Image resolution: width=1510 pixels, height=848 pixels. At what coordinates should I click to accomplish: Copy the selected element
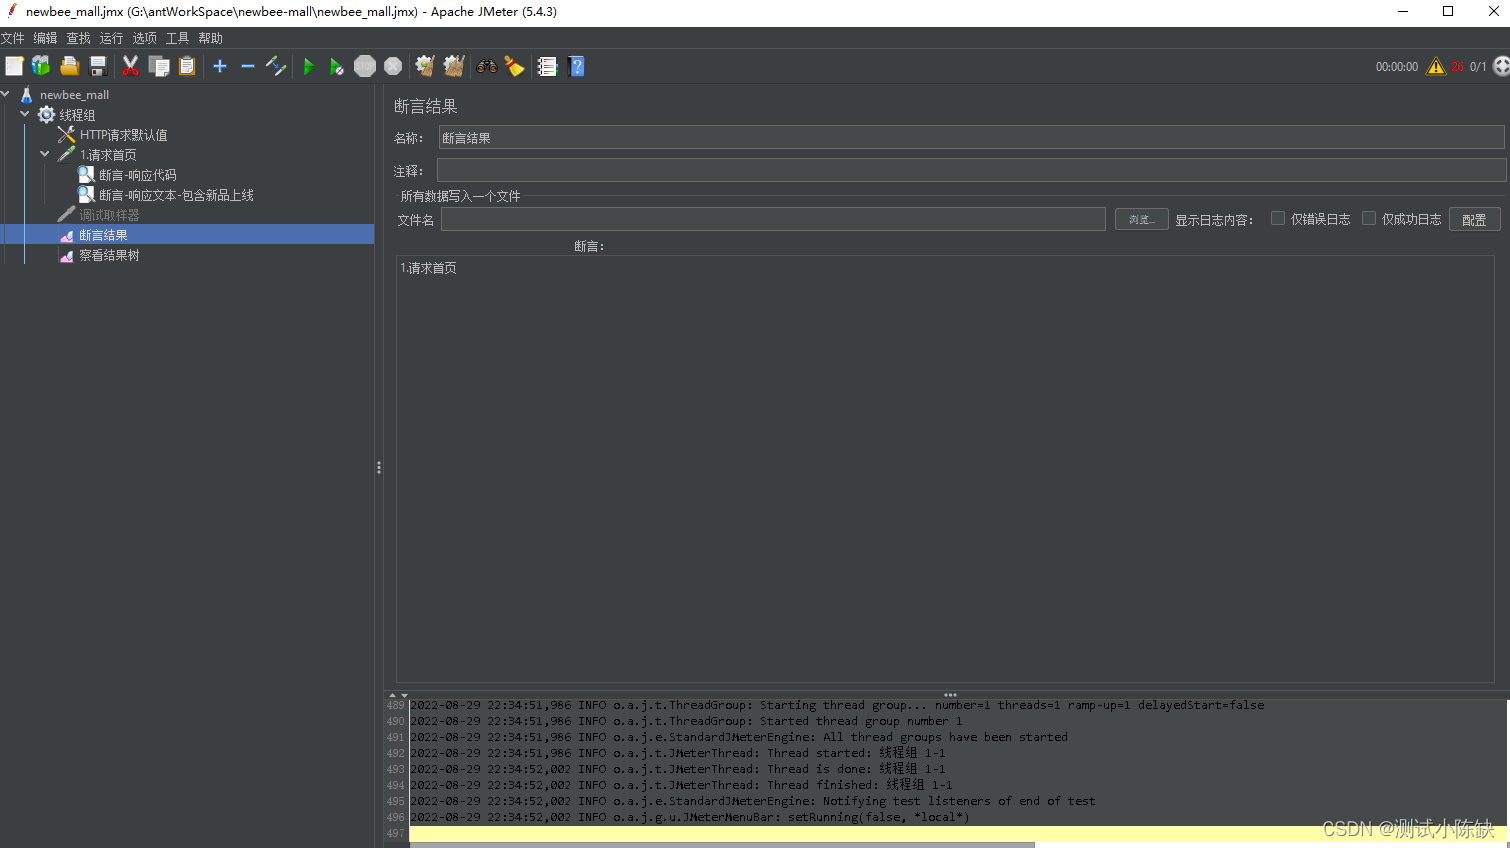pos(159,66)
